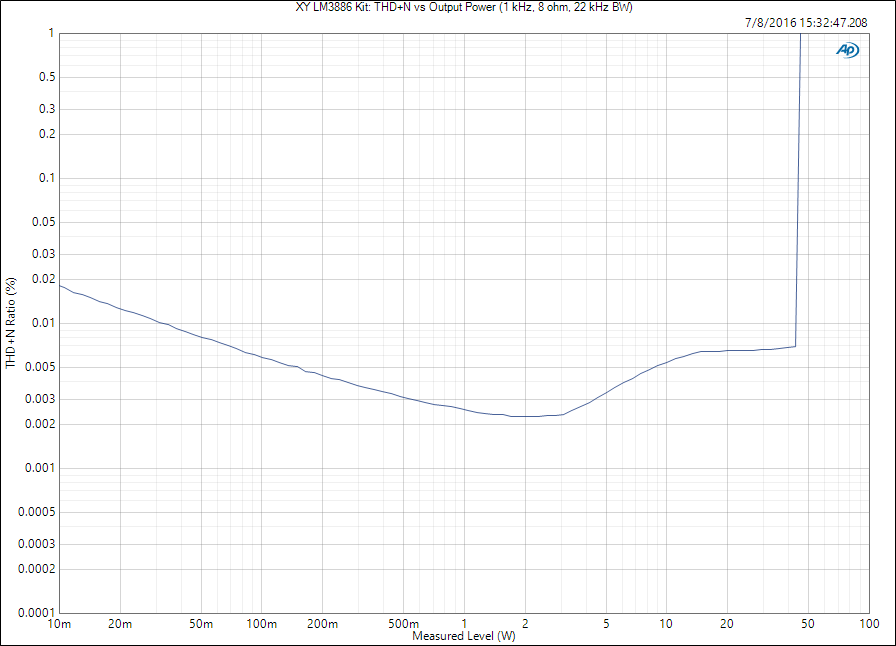This screenshot has width=896, height=646.
Task: Click the '0.0001' label on the THD+N axis
Action: [37, 613]
